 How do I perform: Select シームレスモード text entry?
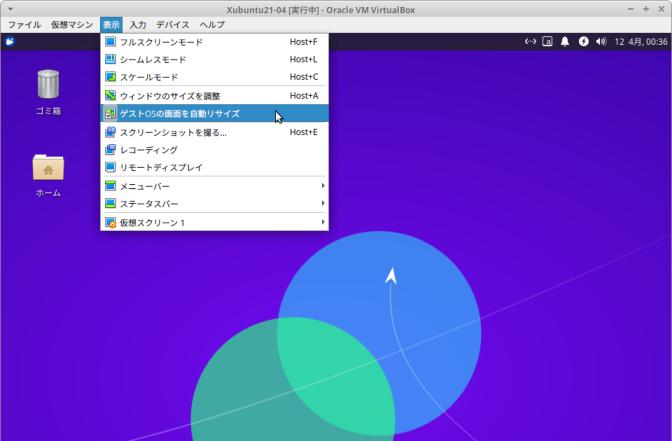point(153,60)
